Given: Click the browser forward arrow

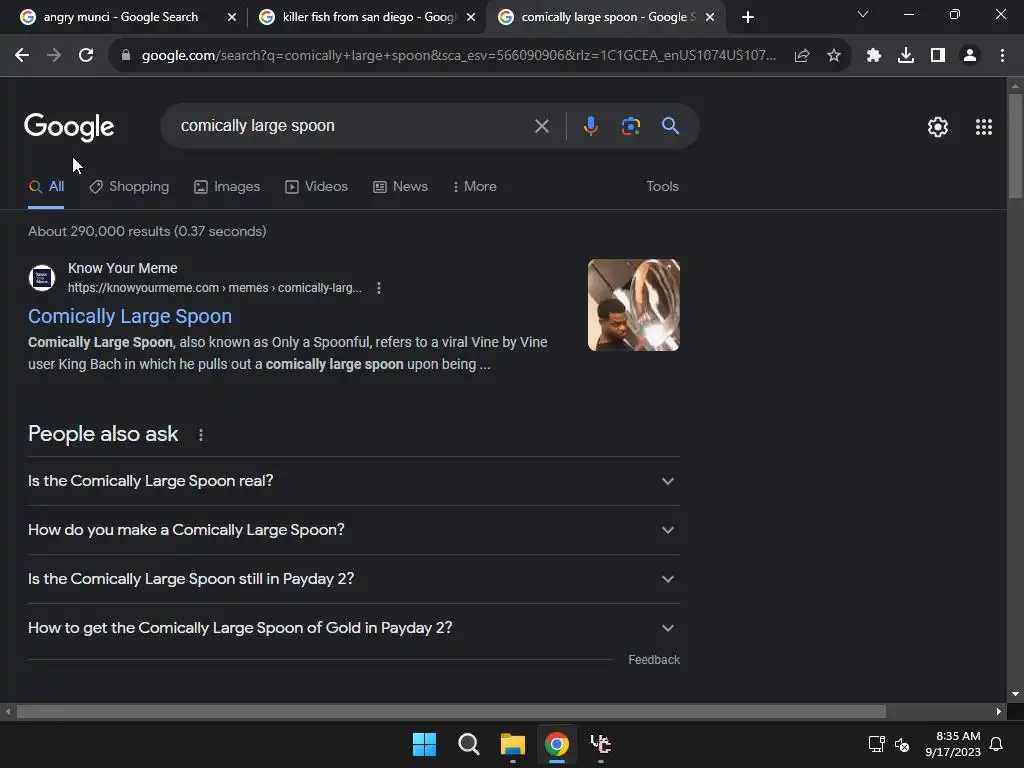Looking at the screenshot, I should [54, 56].
